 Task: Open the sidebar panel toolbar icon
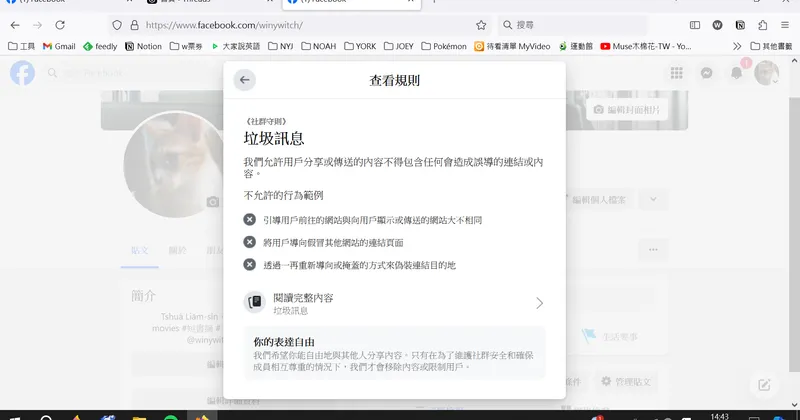click(694, 25)
